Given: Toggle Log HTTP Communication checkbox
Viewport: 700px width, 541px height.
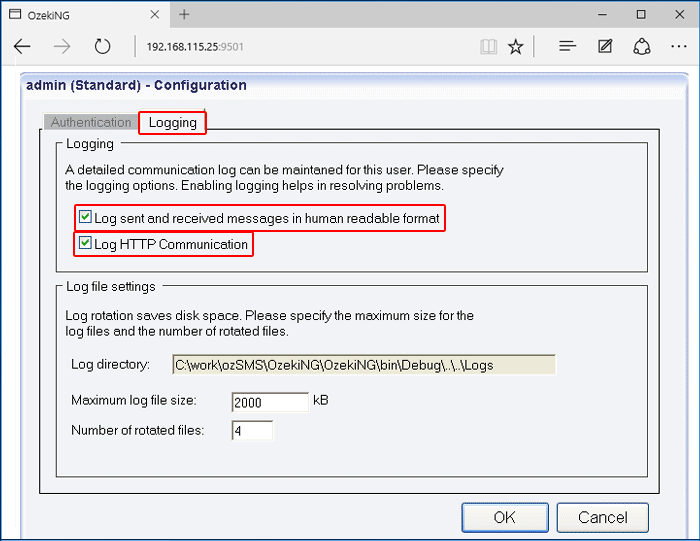Looking at the screenshot, I should click(x=85, y=243).
